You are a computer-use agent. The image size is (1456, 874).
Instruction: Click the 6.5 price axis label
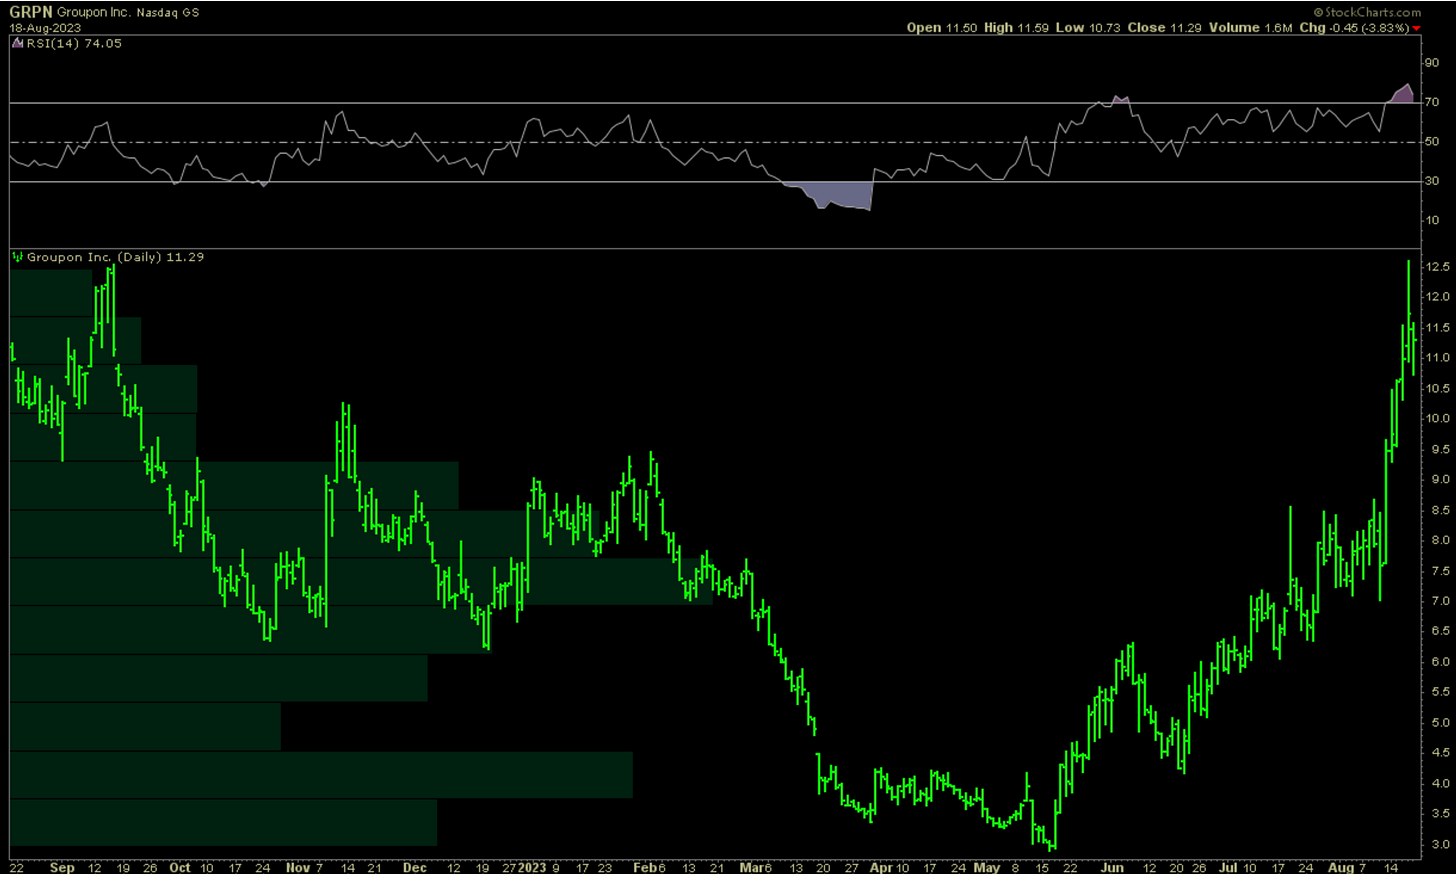pos(1440,631)
